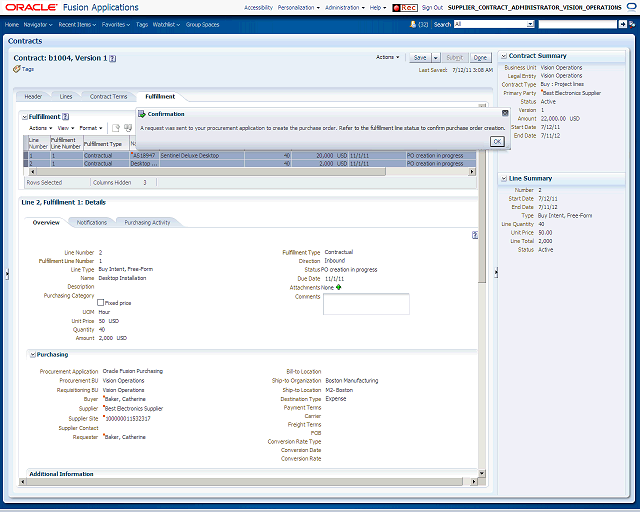
Task: Close the Confirmation dialog with X
Action: (x=505, y=113)
